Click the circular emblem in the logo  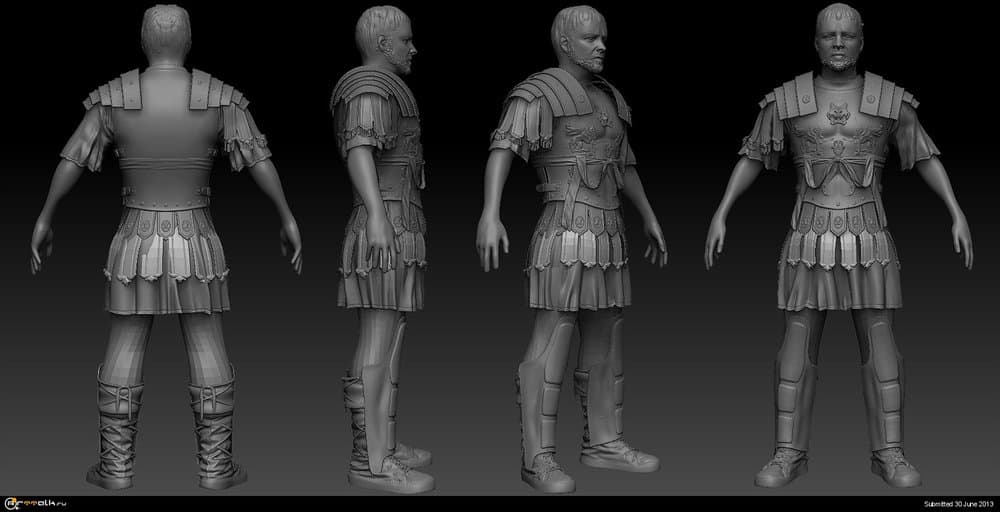(x=11, y=502)
